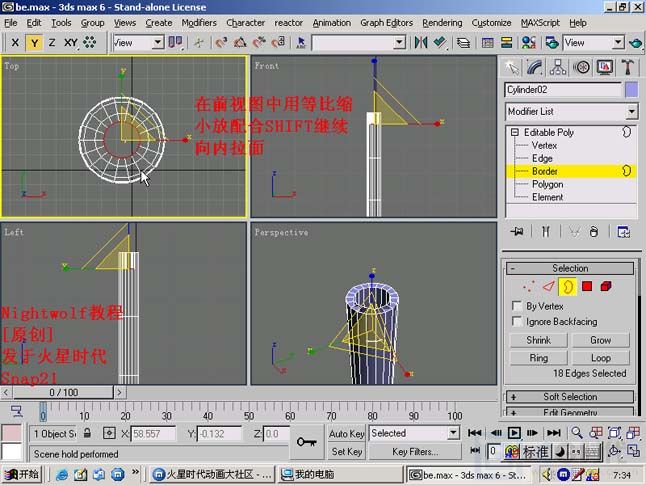
Task: Click the Ring selection button
Action: click(538, 358)
